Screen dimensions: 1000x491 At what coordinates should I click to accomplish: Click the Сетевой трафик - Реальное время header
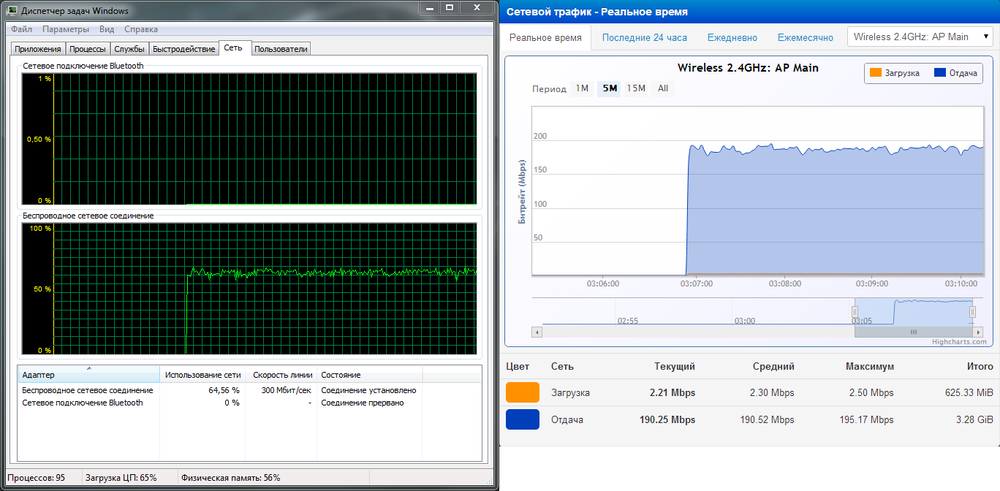coord(597,12)
